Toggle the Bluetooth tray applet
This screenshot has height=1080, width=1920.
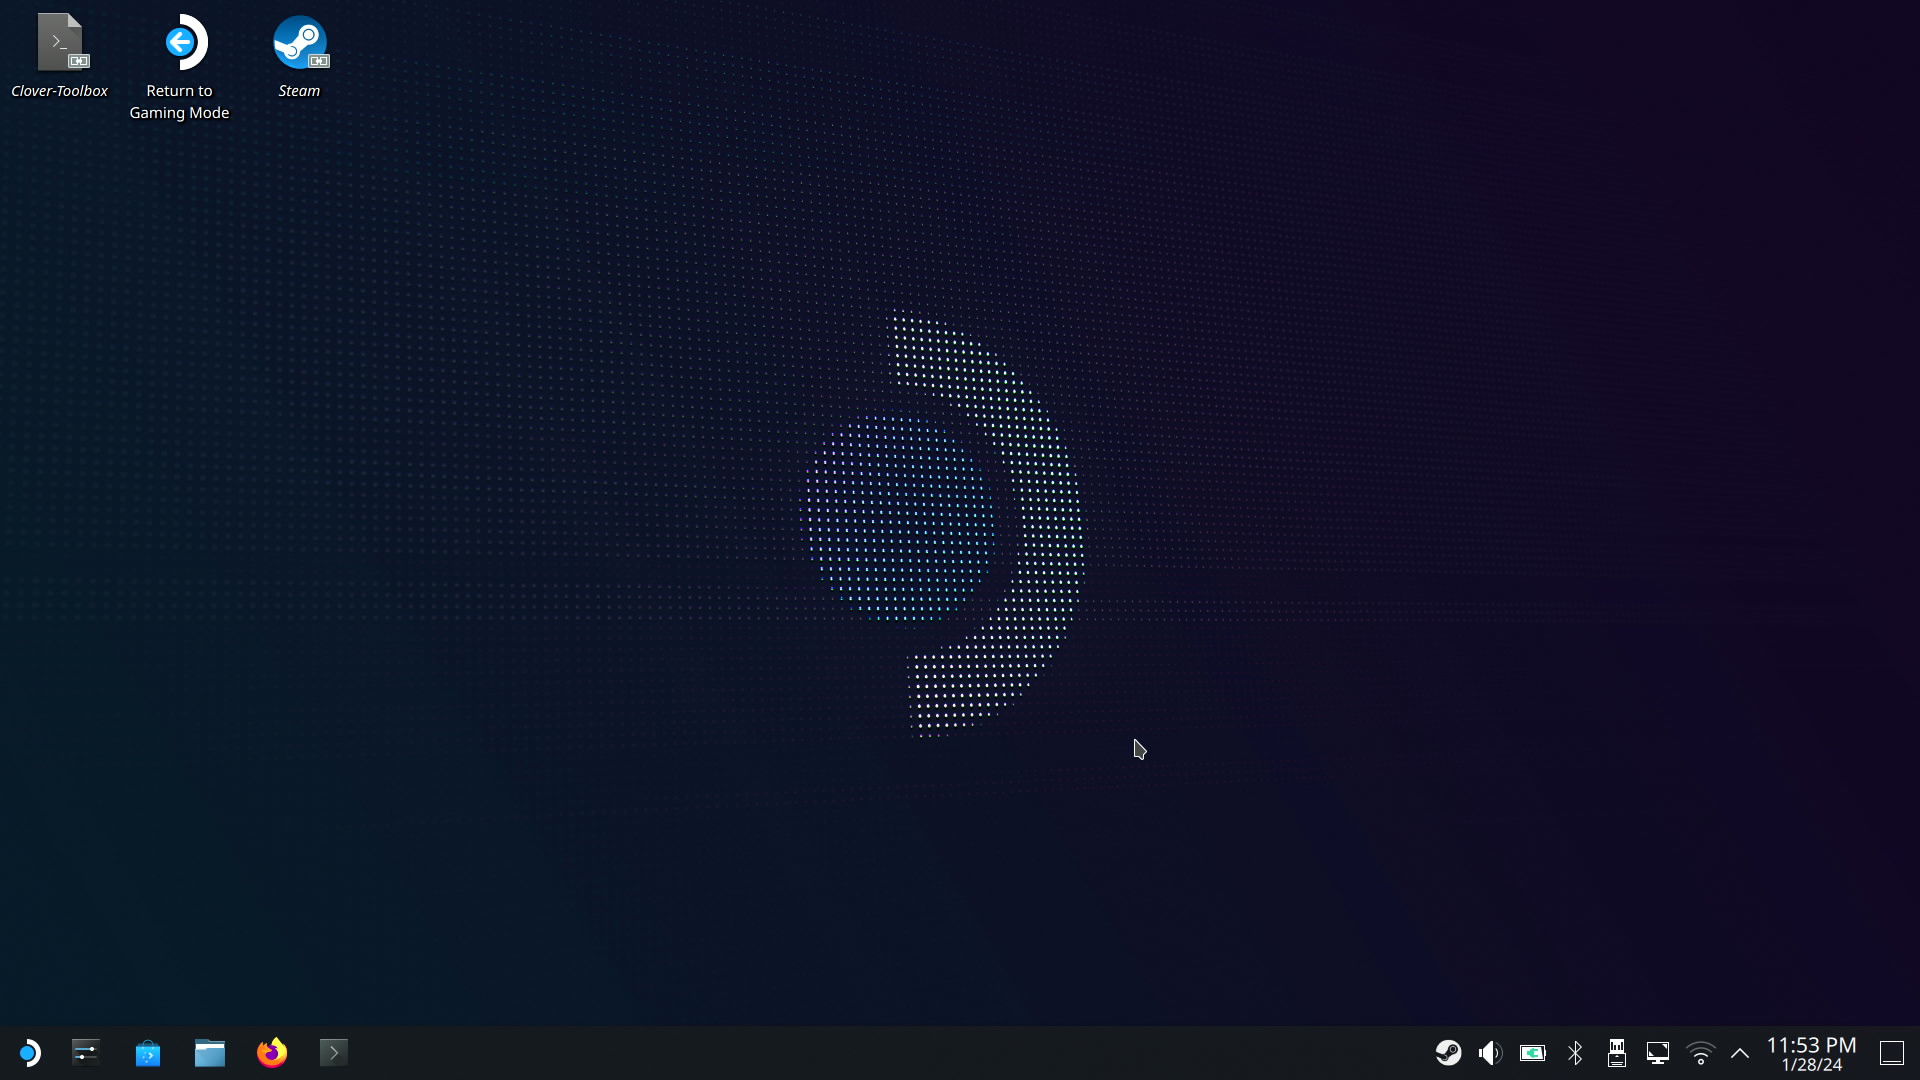(x=1575, y=1053)
